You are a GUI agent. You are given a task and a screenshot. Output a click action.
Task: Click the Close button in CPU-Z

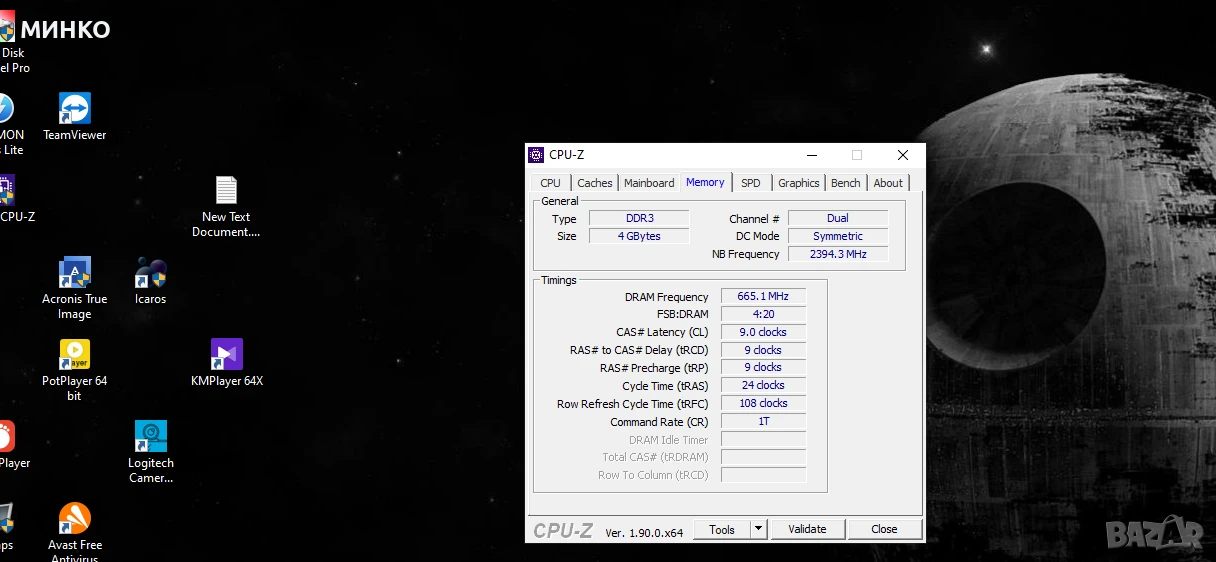tap(884, 530)
